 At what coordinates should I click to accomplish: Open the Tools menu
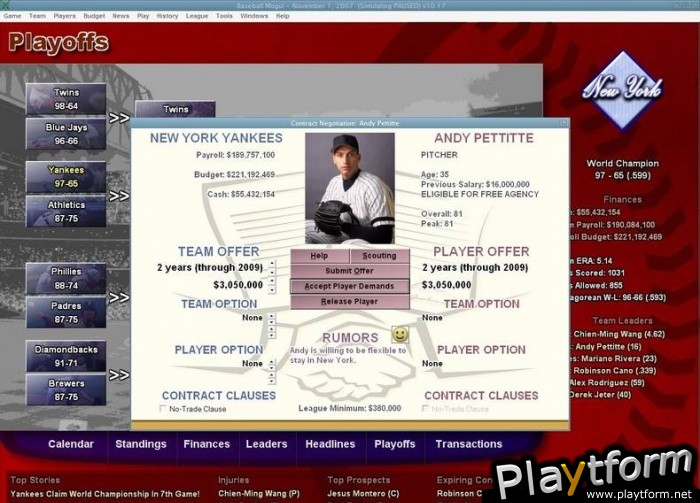(x=224, y=16)
